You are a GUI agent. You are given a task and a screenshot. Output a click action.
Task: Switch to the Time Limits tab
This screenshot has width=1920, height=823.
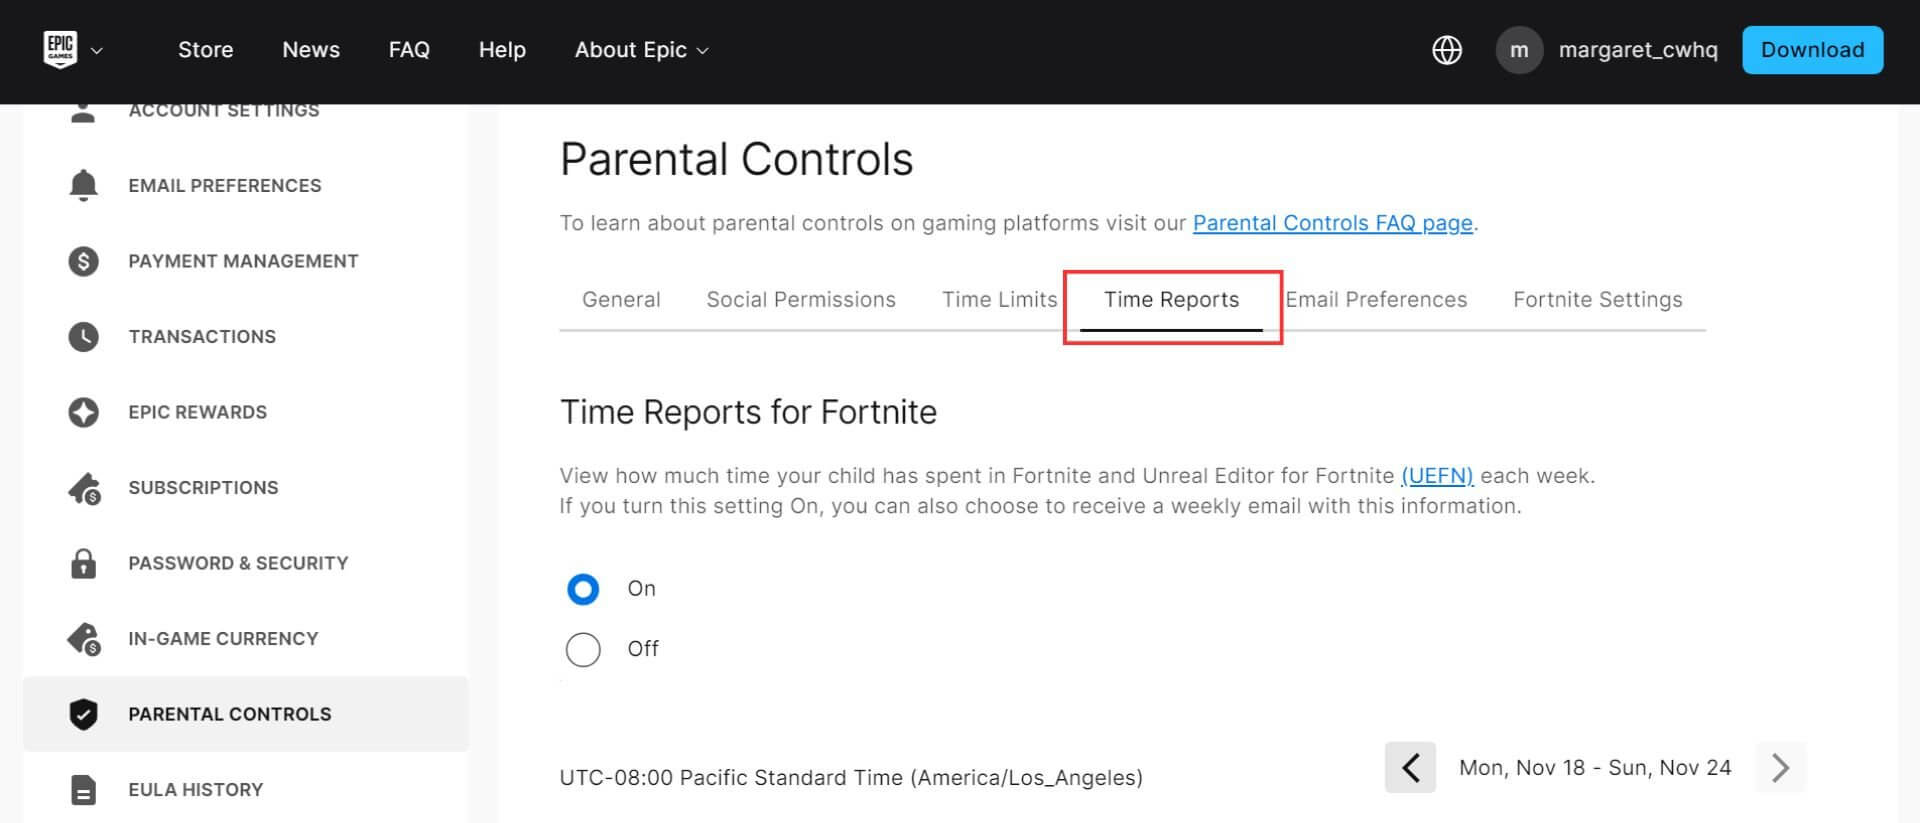point(999,299)
